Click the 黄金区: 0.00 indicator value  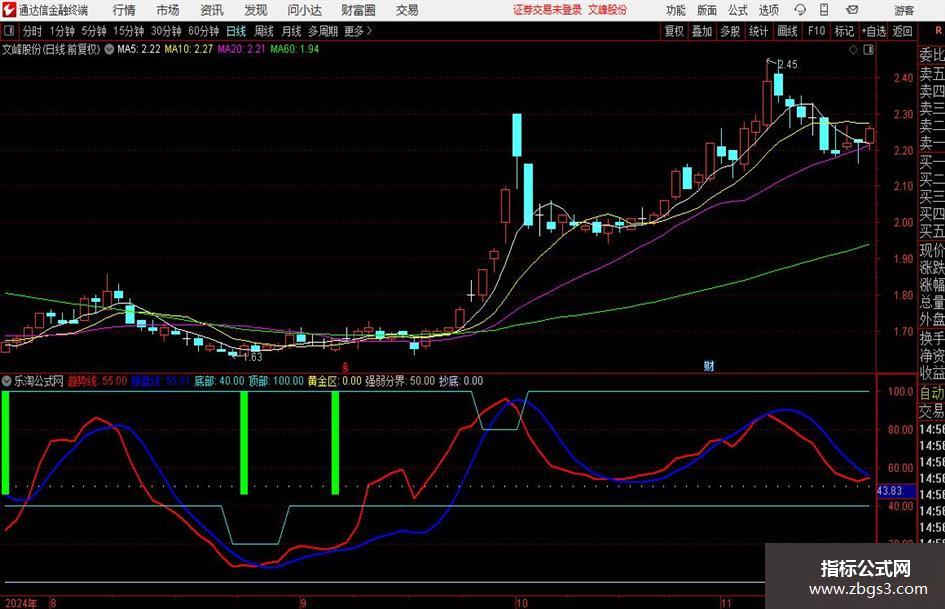(x=334, y=381)
